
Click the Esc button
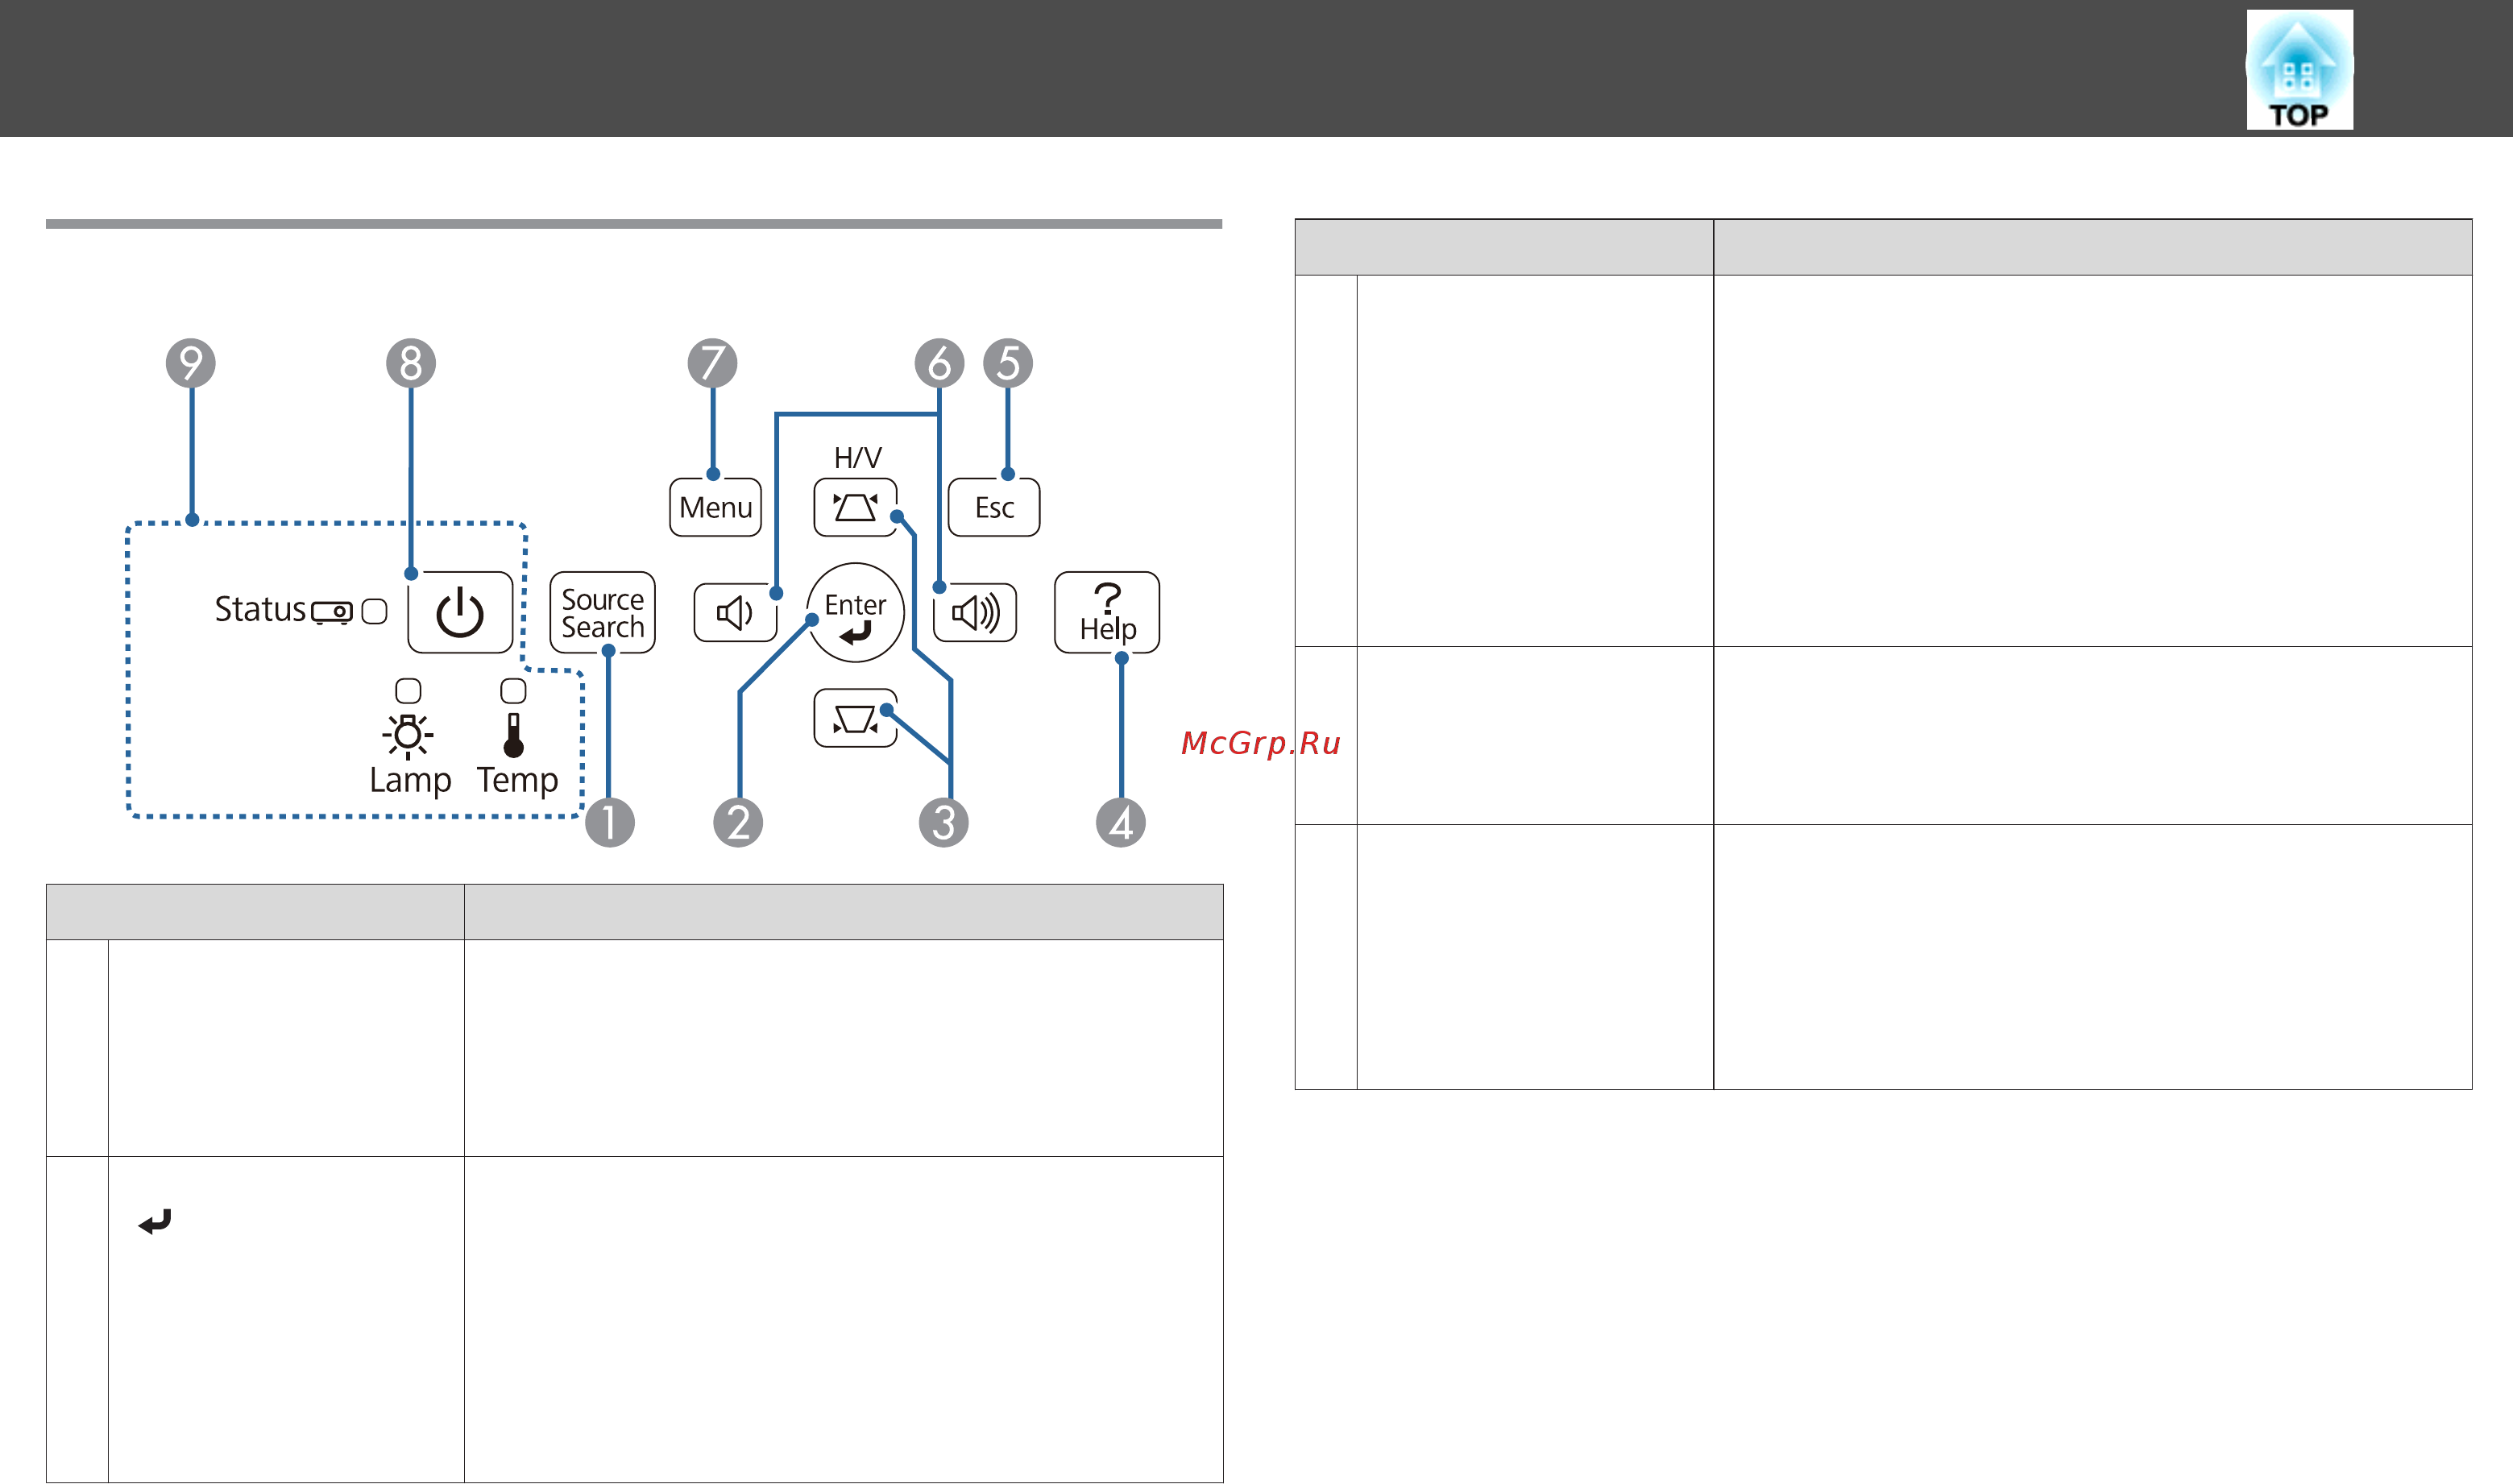tap(994, 507)
